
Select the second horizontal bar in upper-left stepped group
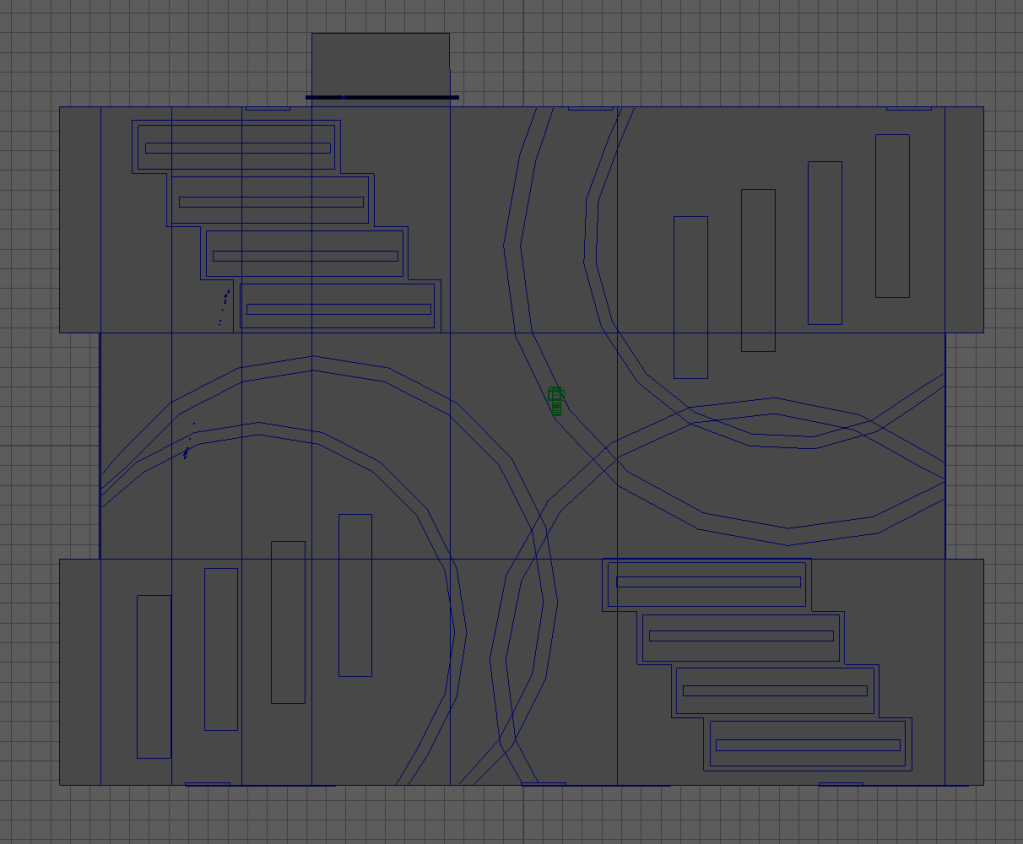pos(271,202)
